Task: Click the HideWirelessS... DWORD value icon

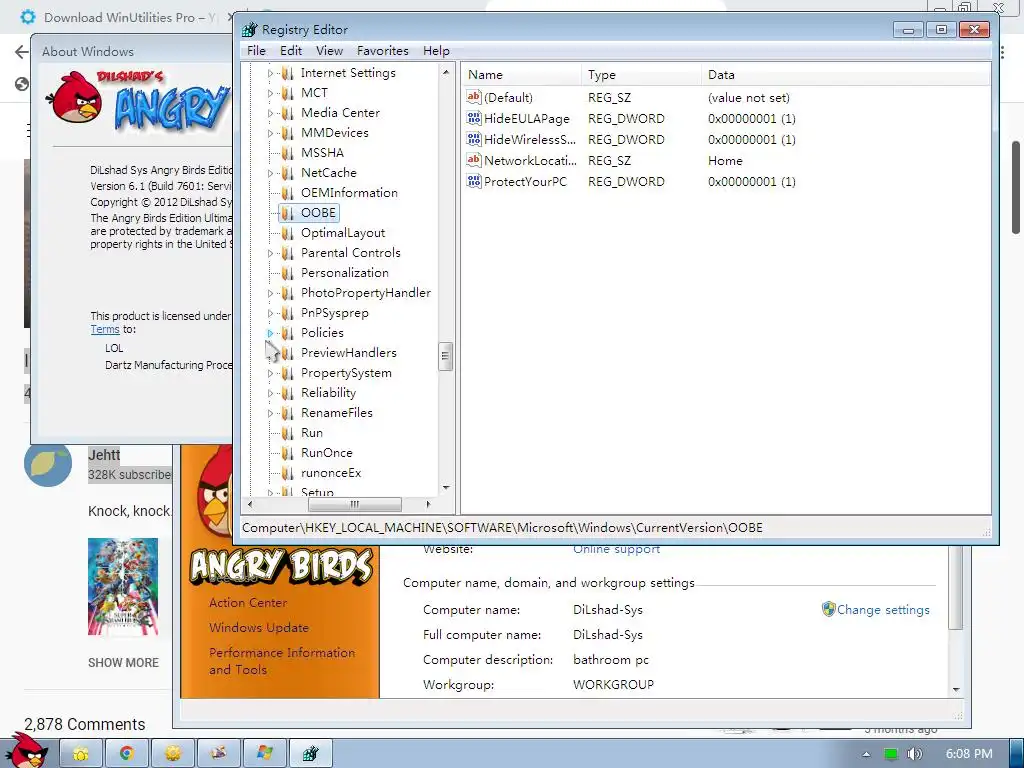Action: 473,139
